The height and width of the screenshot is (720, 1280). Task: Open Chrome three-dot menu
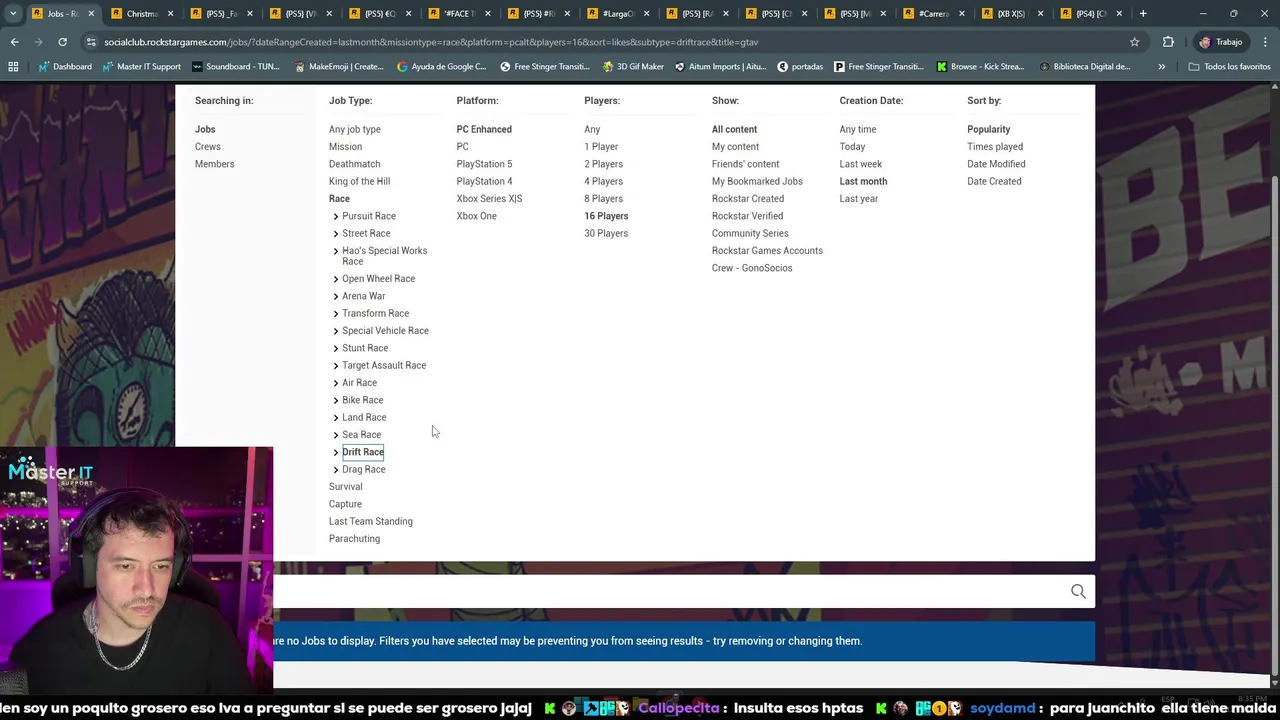coord(1264,42)
